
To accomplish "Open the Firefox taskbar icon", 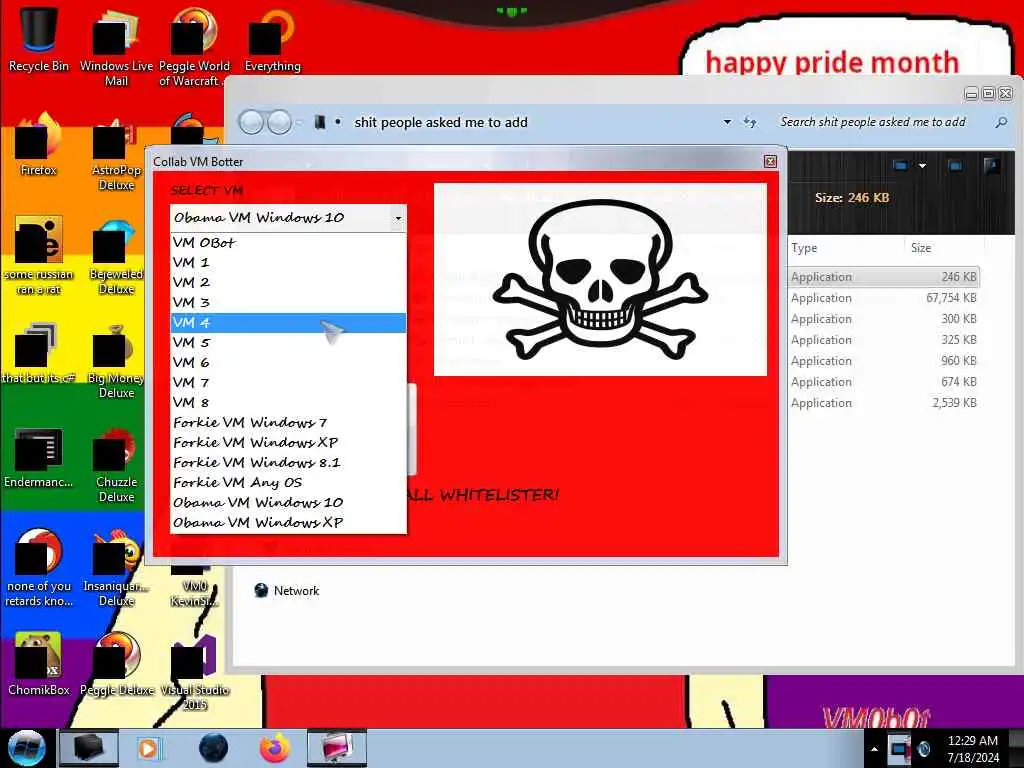I will pyautogui.click(x=275, y=748).
